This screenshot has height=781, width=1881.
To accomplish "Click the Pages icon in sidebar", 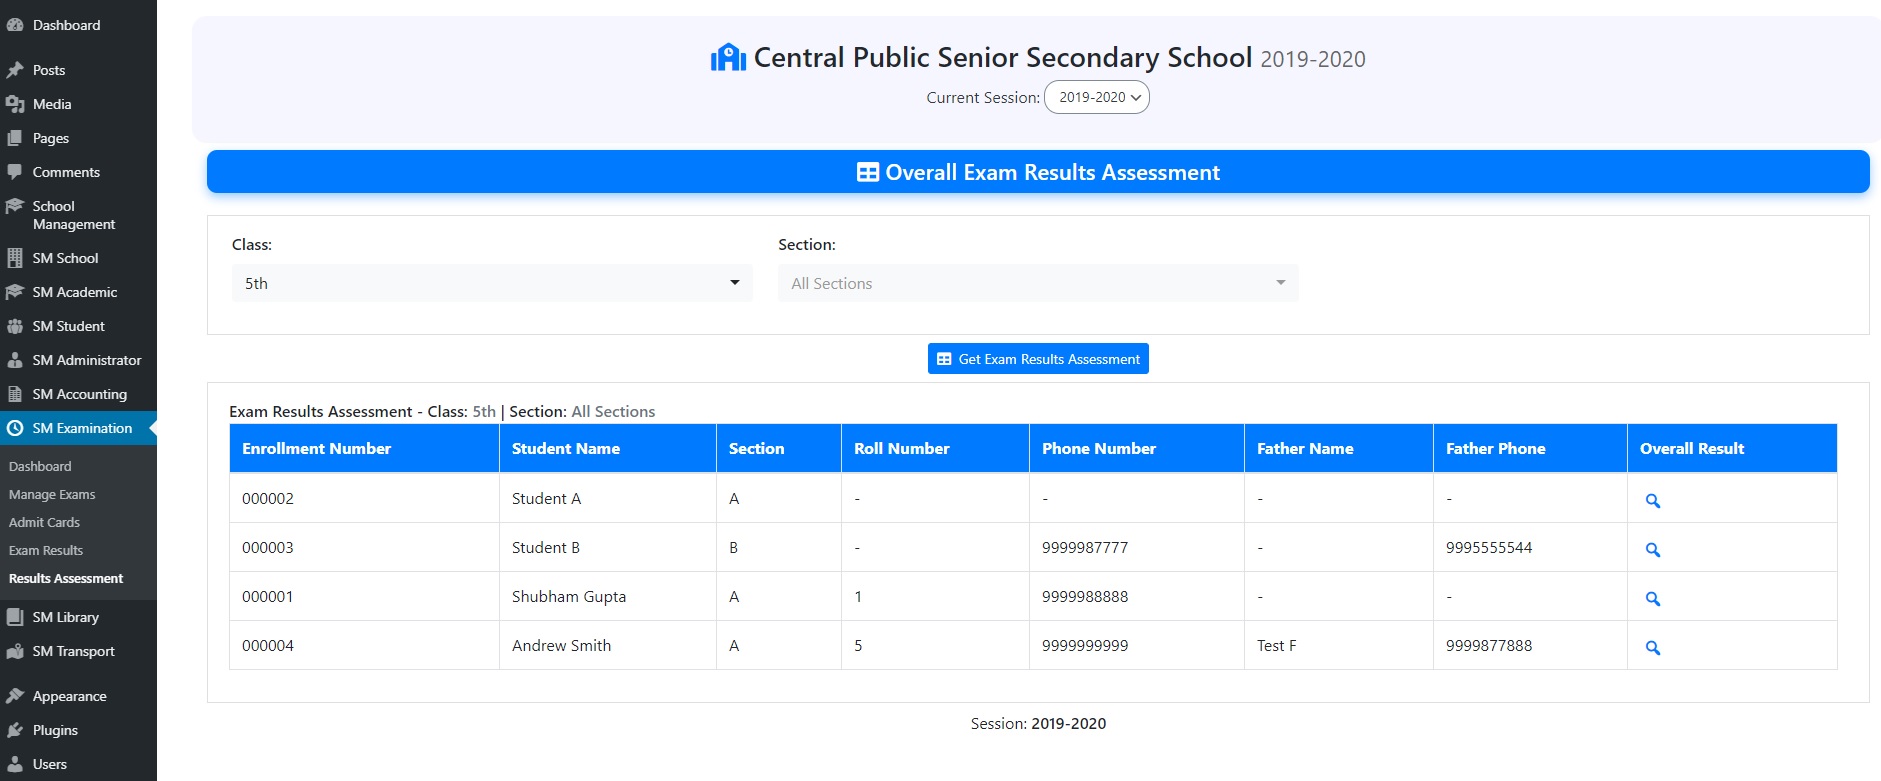I will pyautogui.click(x=15, y=138).
